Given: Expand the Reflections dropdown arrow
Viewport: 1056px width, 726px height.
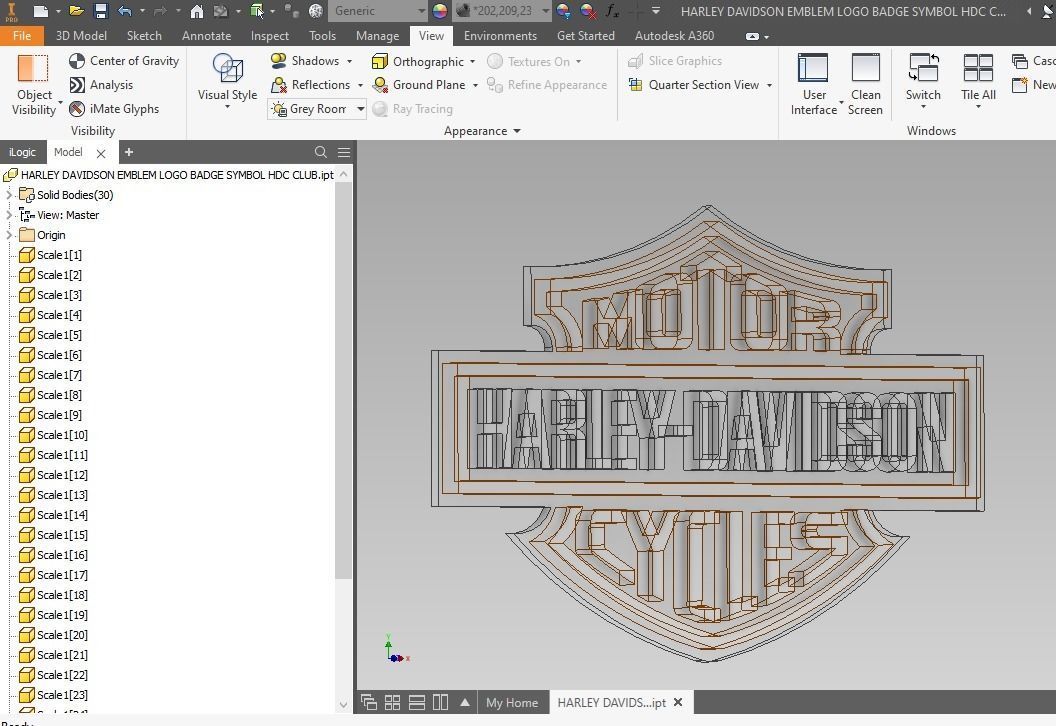Looking at the screenshot, I should coord(360,86).
